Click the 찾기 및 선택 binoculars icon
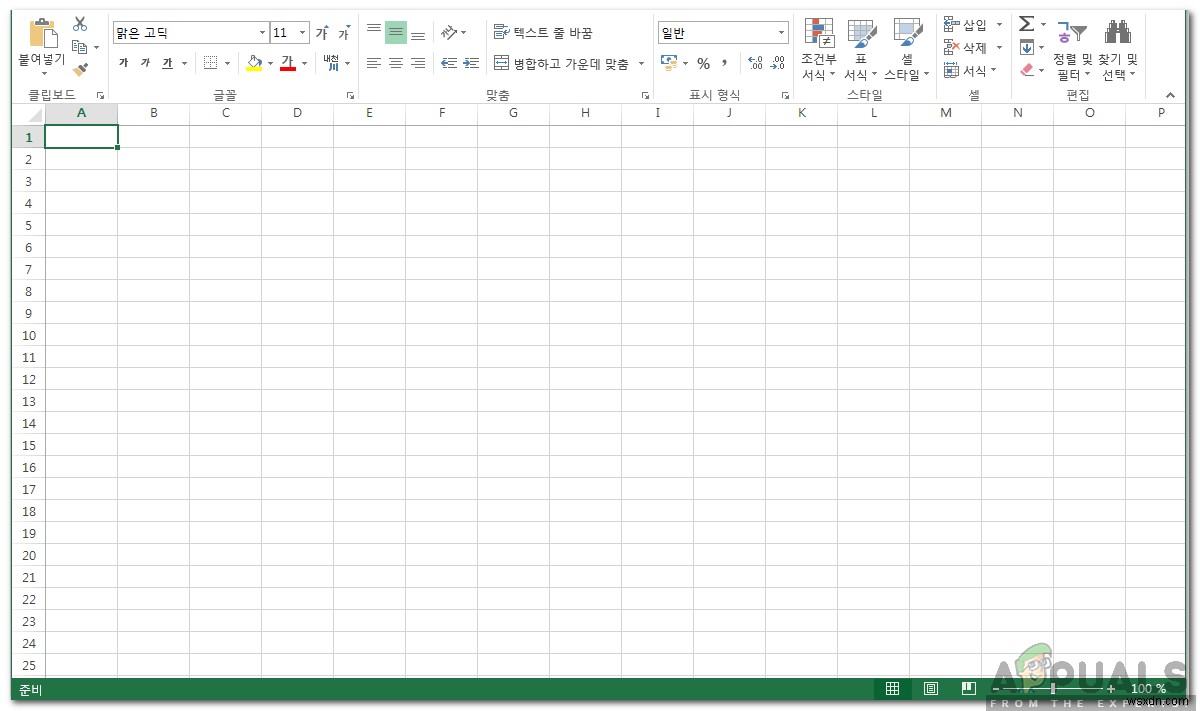The image size is (1200, 711). (x=1118, y=32)
